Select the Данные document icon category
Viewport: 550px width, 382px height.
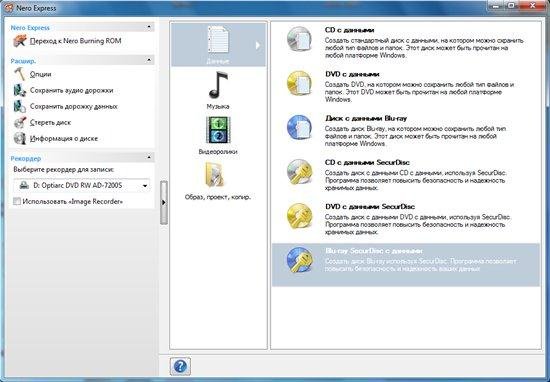point(218,40)
